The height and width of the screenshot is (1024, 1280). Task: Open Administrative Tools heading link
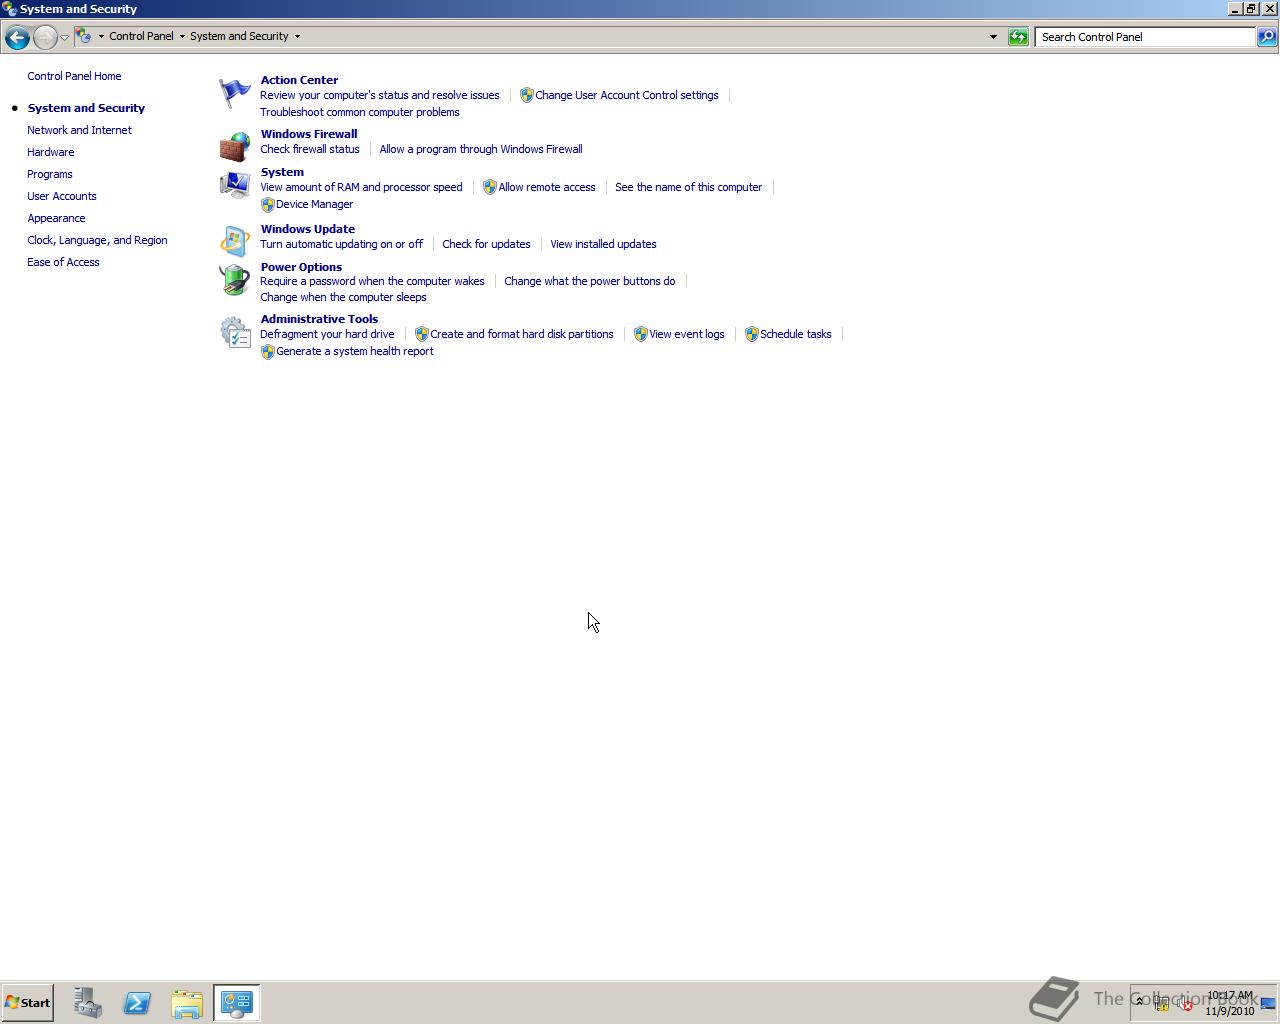[319, 319]
